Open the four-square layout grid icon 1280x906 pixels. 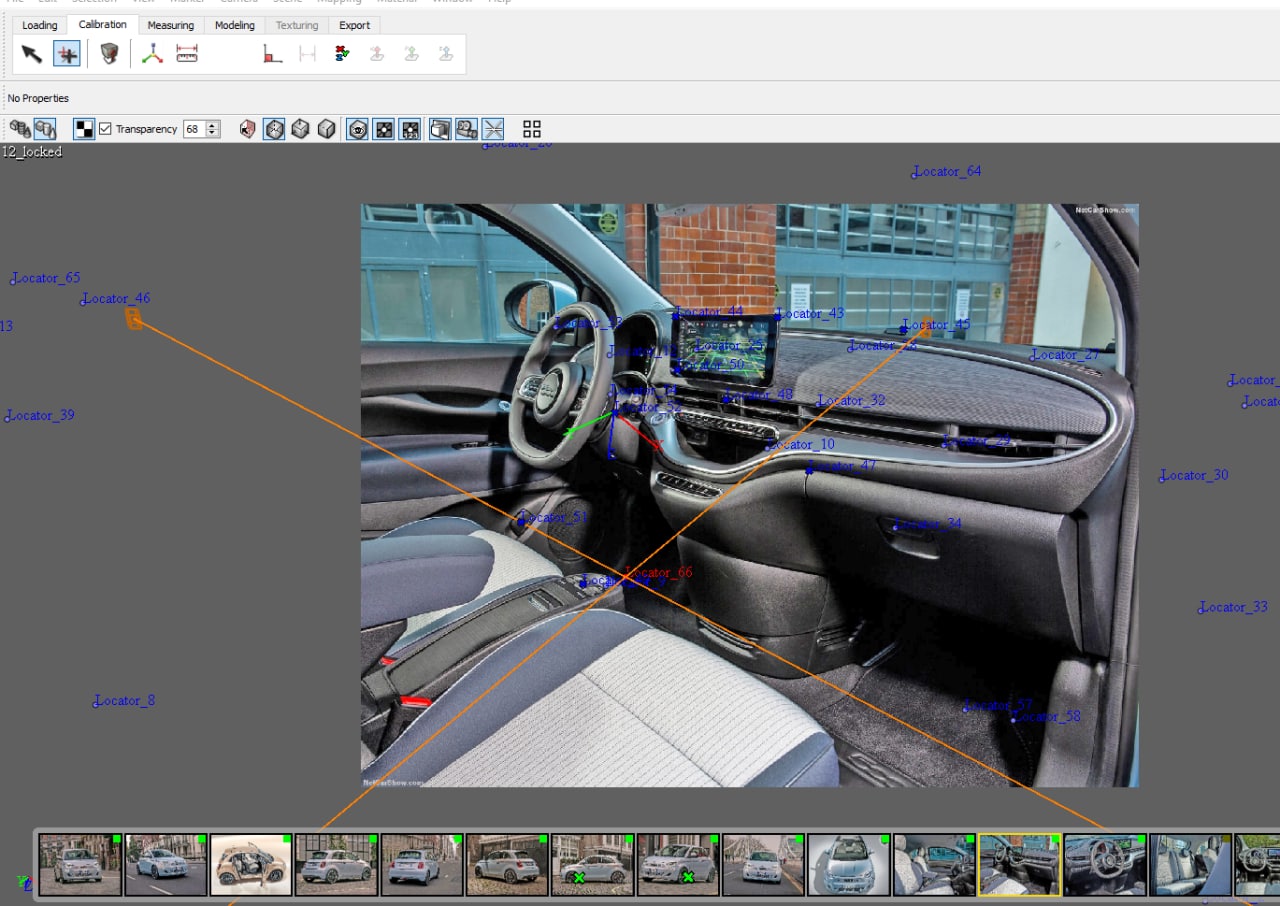532,129
